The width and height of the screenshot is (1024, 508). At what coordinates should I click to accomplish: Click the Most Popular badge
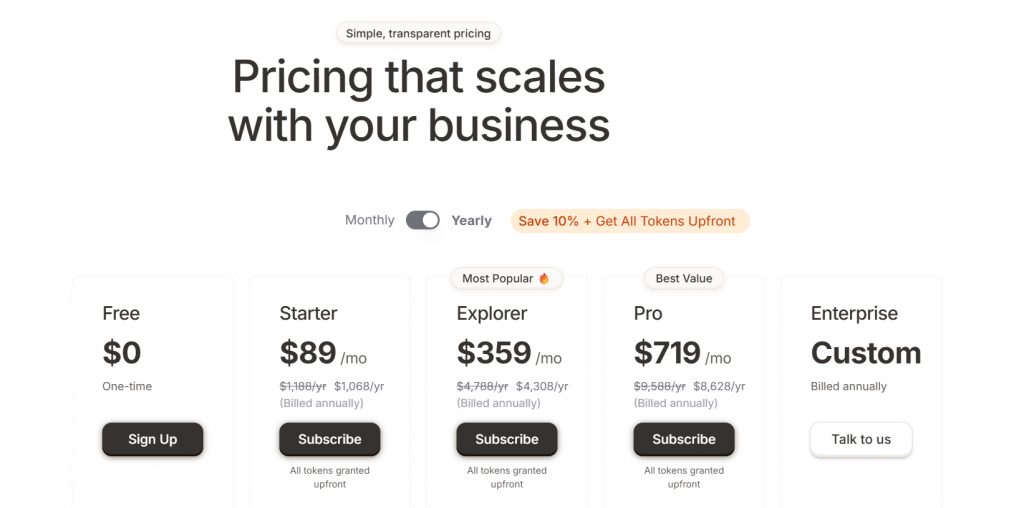500,278
